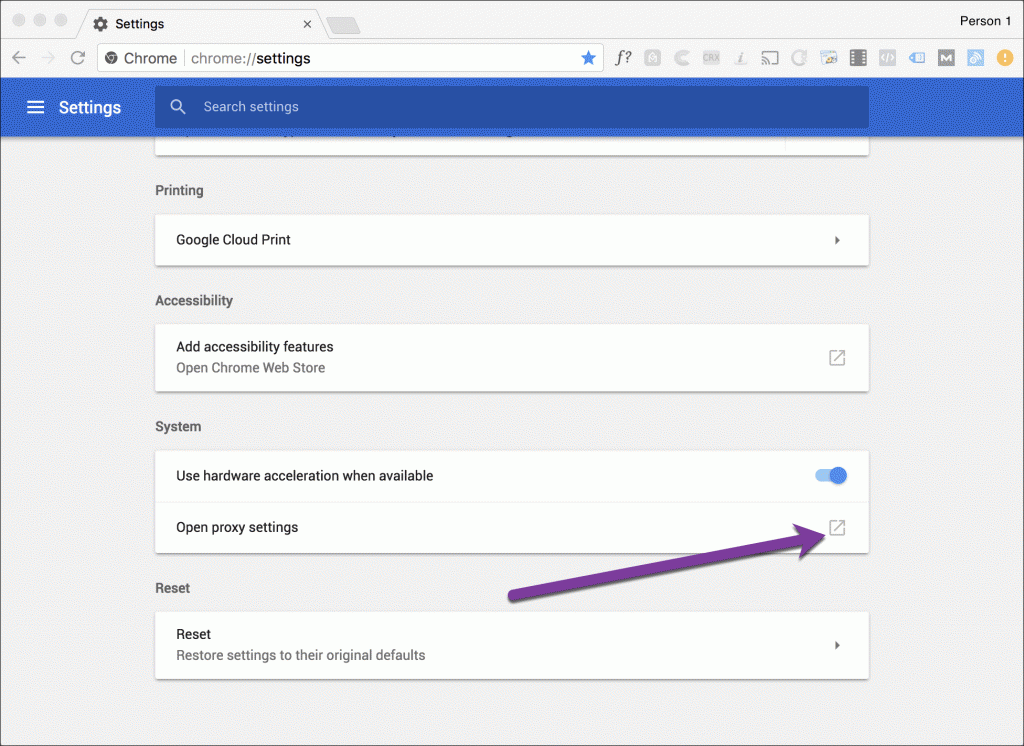Click the gray circular arrow extension icon

799,58
